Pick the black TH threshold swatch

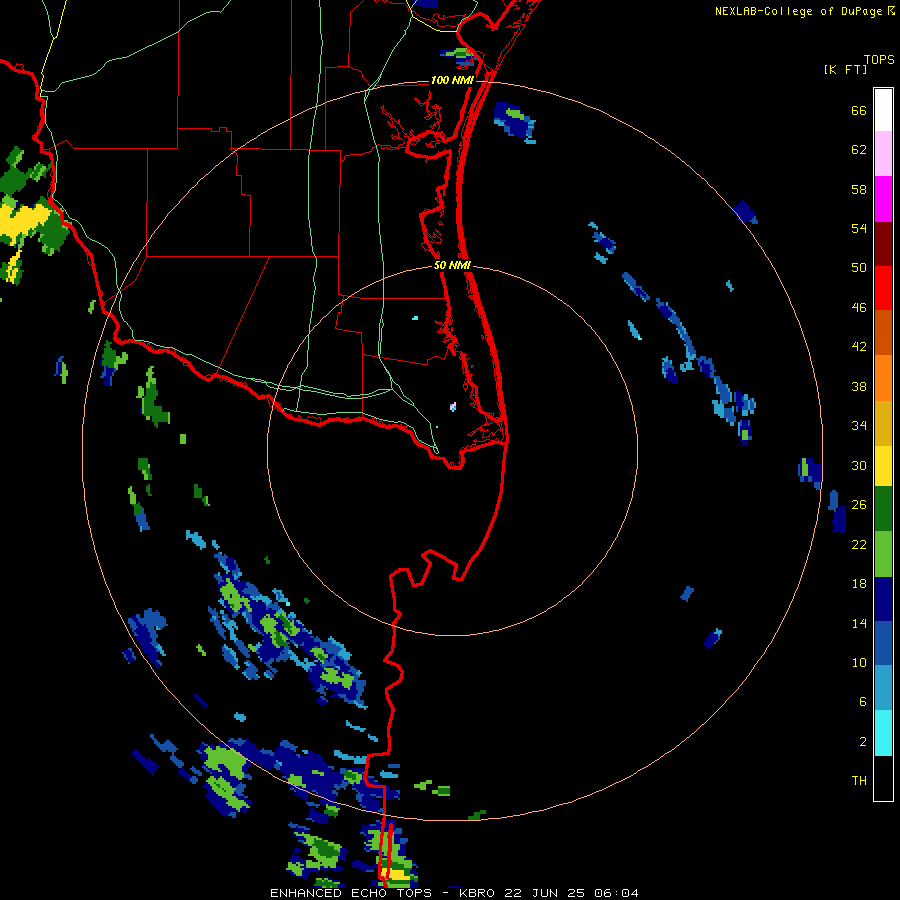(883, 778)
